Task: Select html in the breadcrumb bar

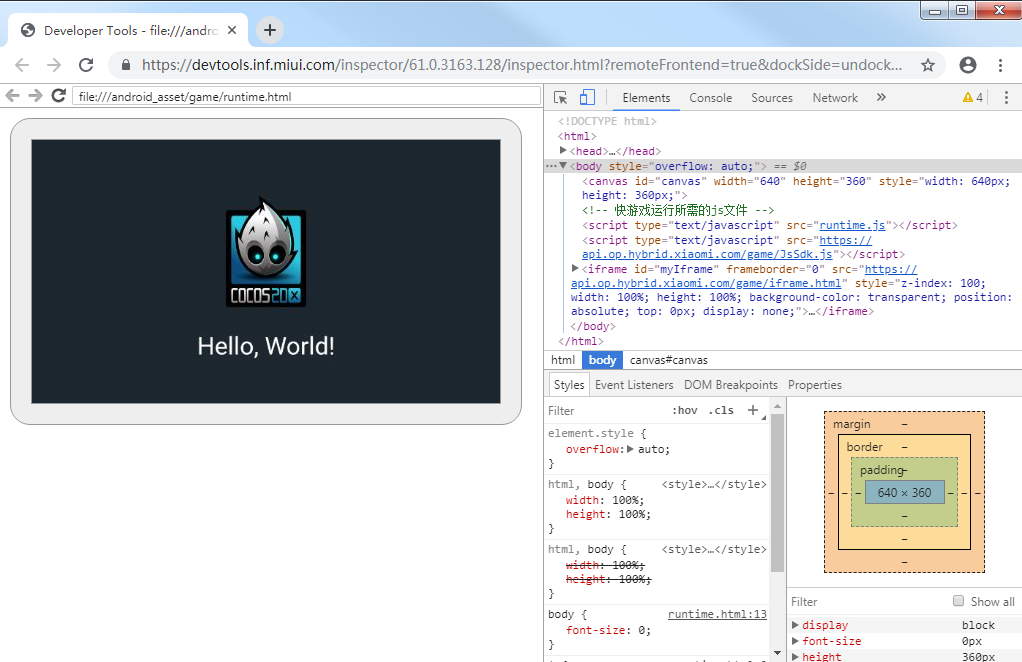Action: coord(562,360)
